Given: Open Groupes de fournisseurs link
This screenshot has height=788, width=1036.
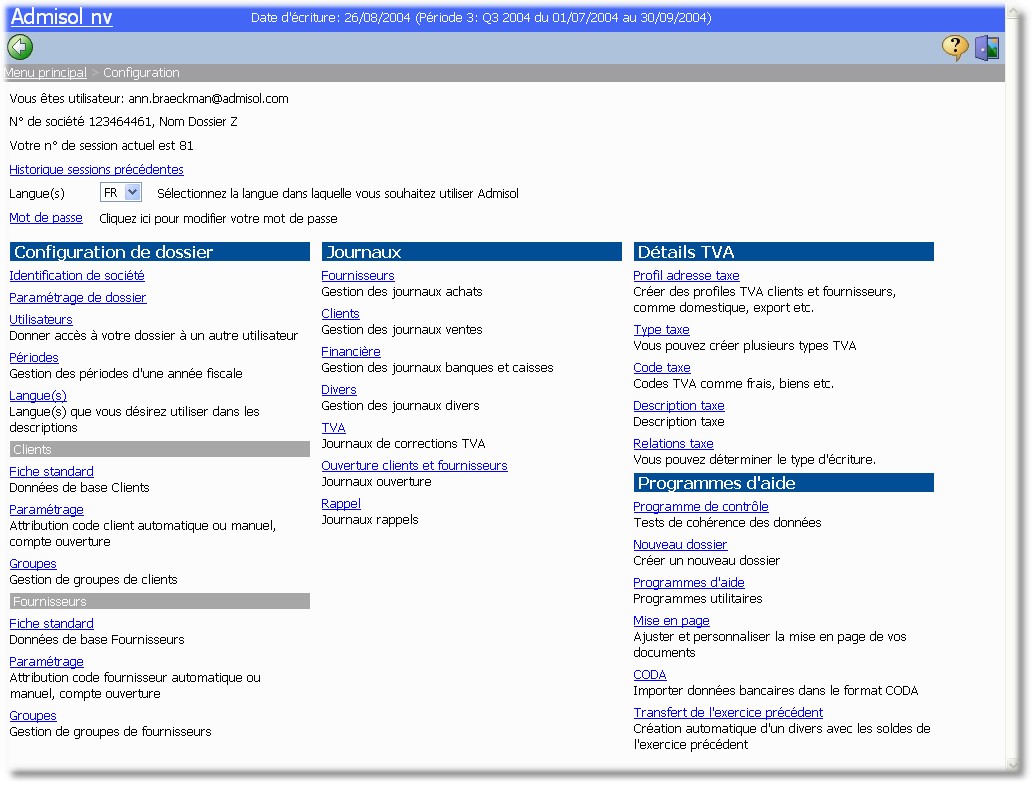Looking at the screenshot, I should pos(33,716).
